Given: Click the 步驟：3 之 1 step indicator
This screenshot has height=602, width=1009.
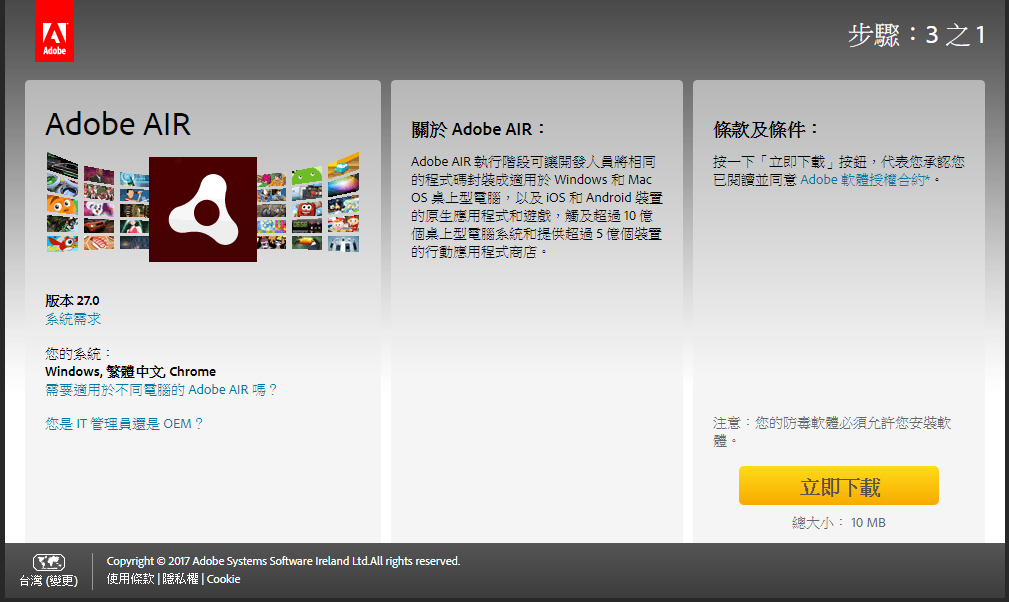Looking at the screenshot, I should point(916,36).
